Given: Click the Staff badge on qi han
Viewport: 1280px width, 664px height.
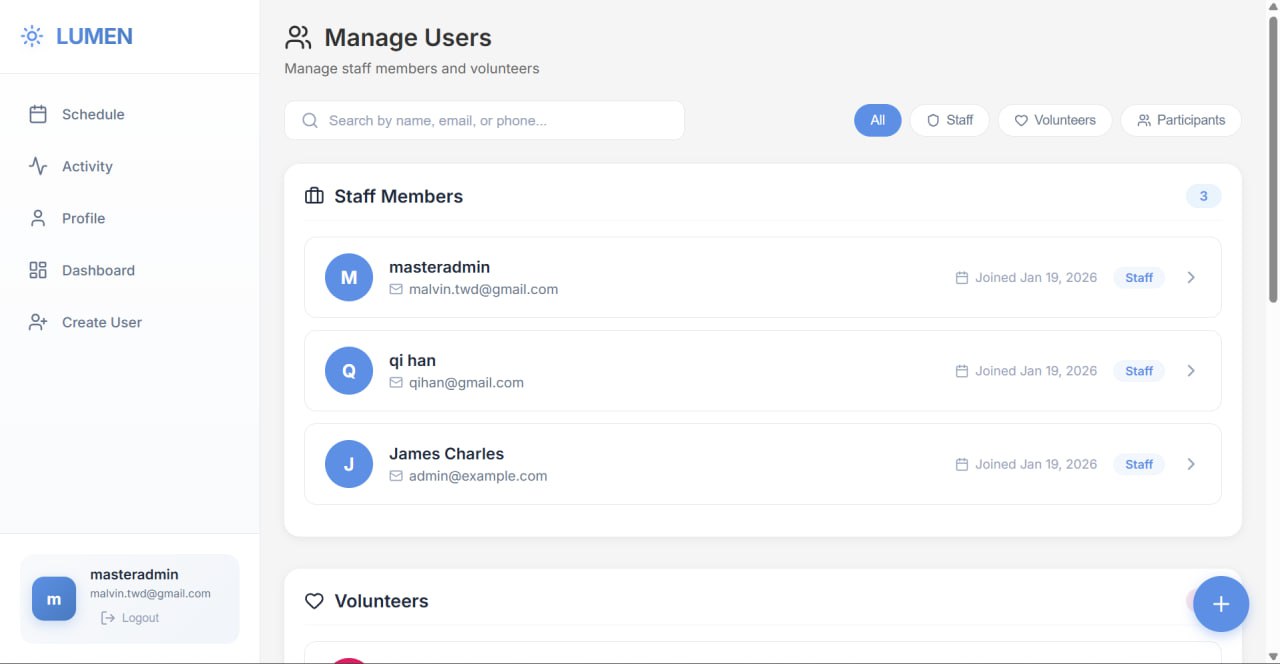Looking at the screenshot, I should (x=1139, y=371).
